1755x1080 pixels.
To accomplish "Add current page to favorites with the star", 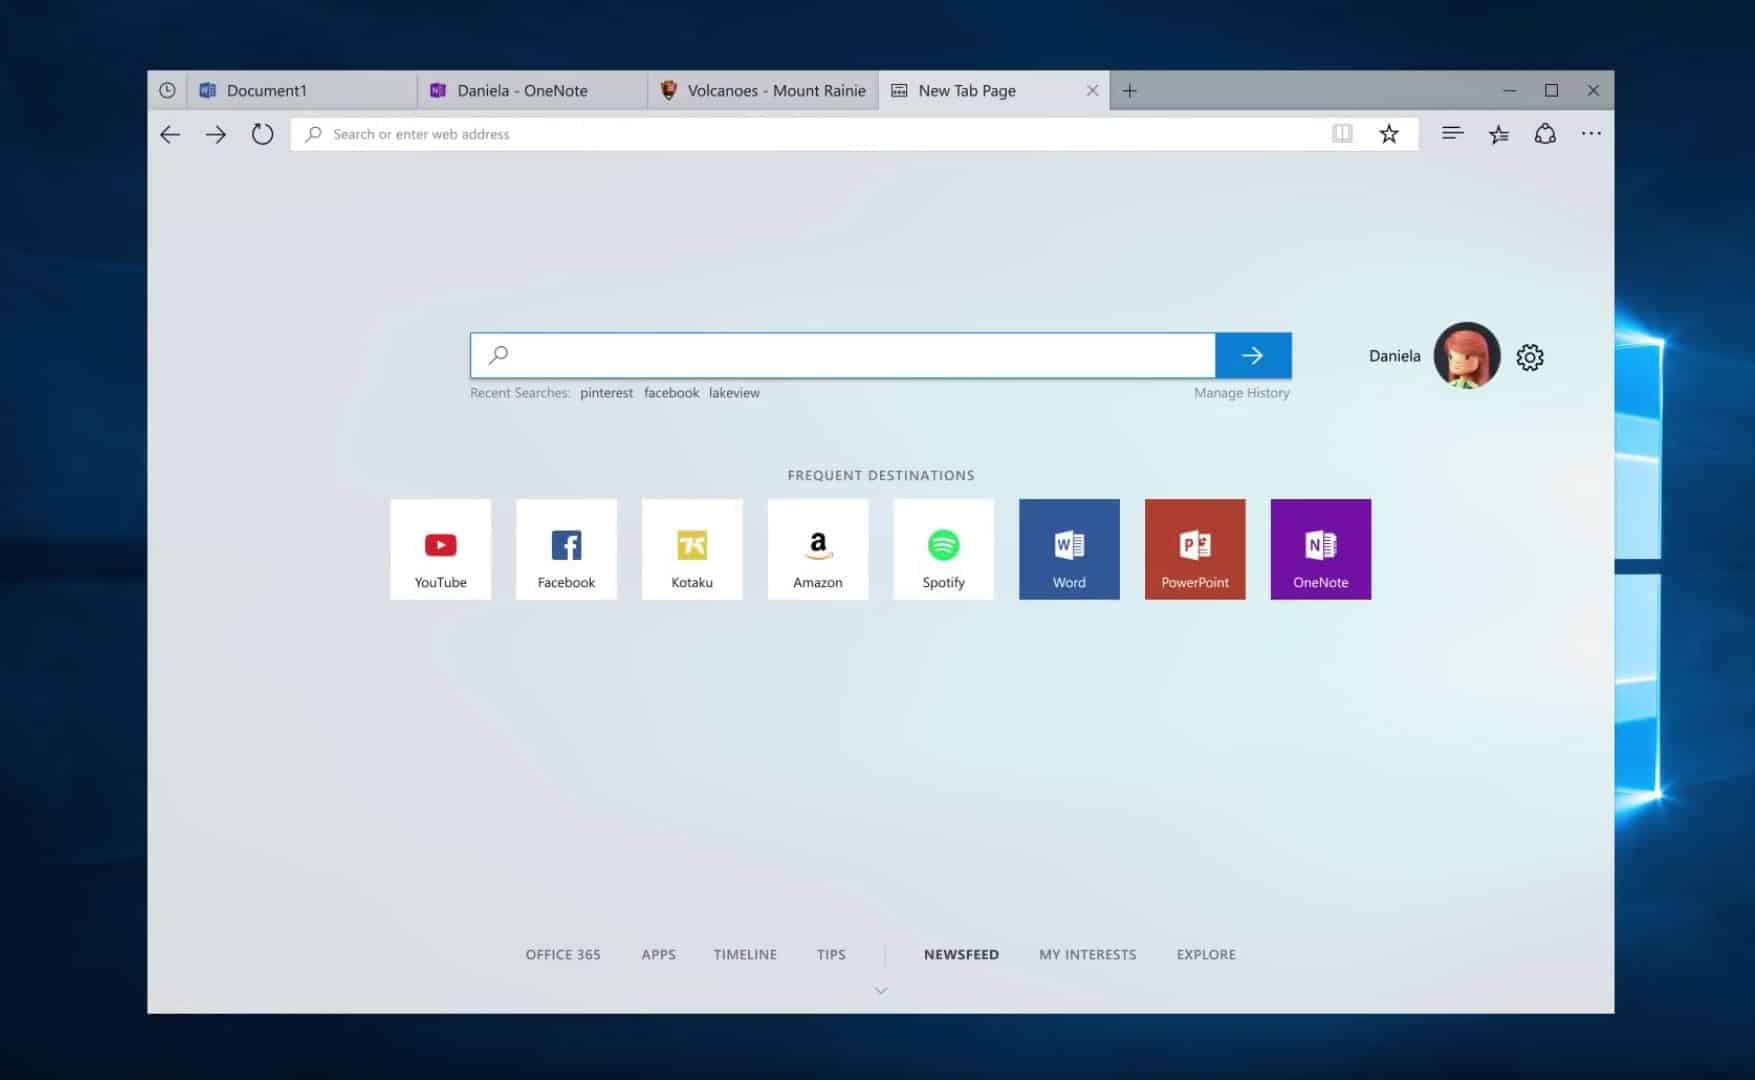I will (x=1388, y=133).
